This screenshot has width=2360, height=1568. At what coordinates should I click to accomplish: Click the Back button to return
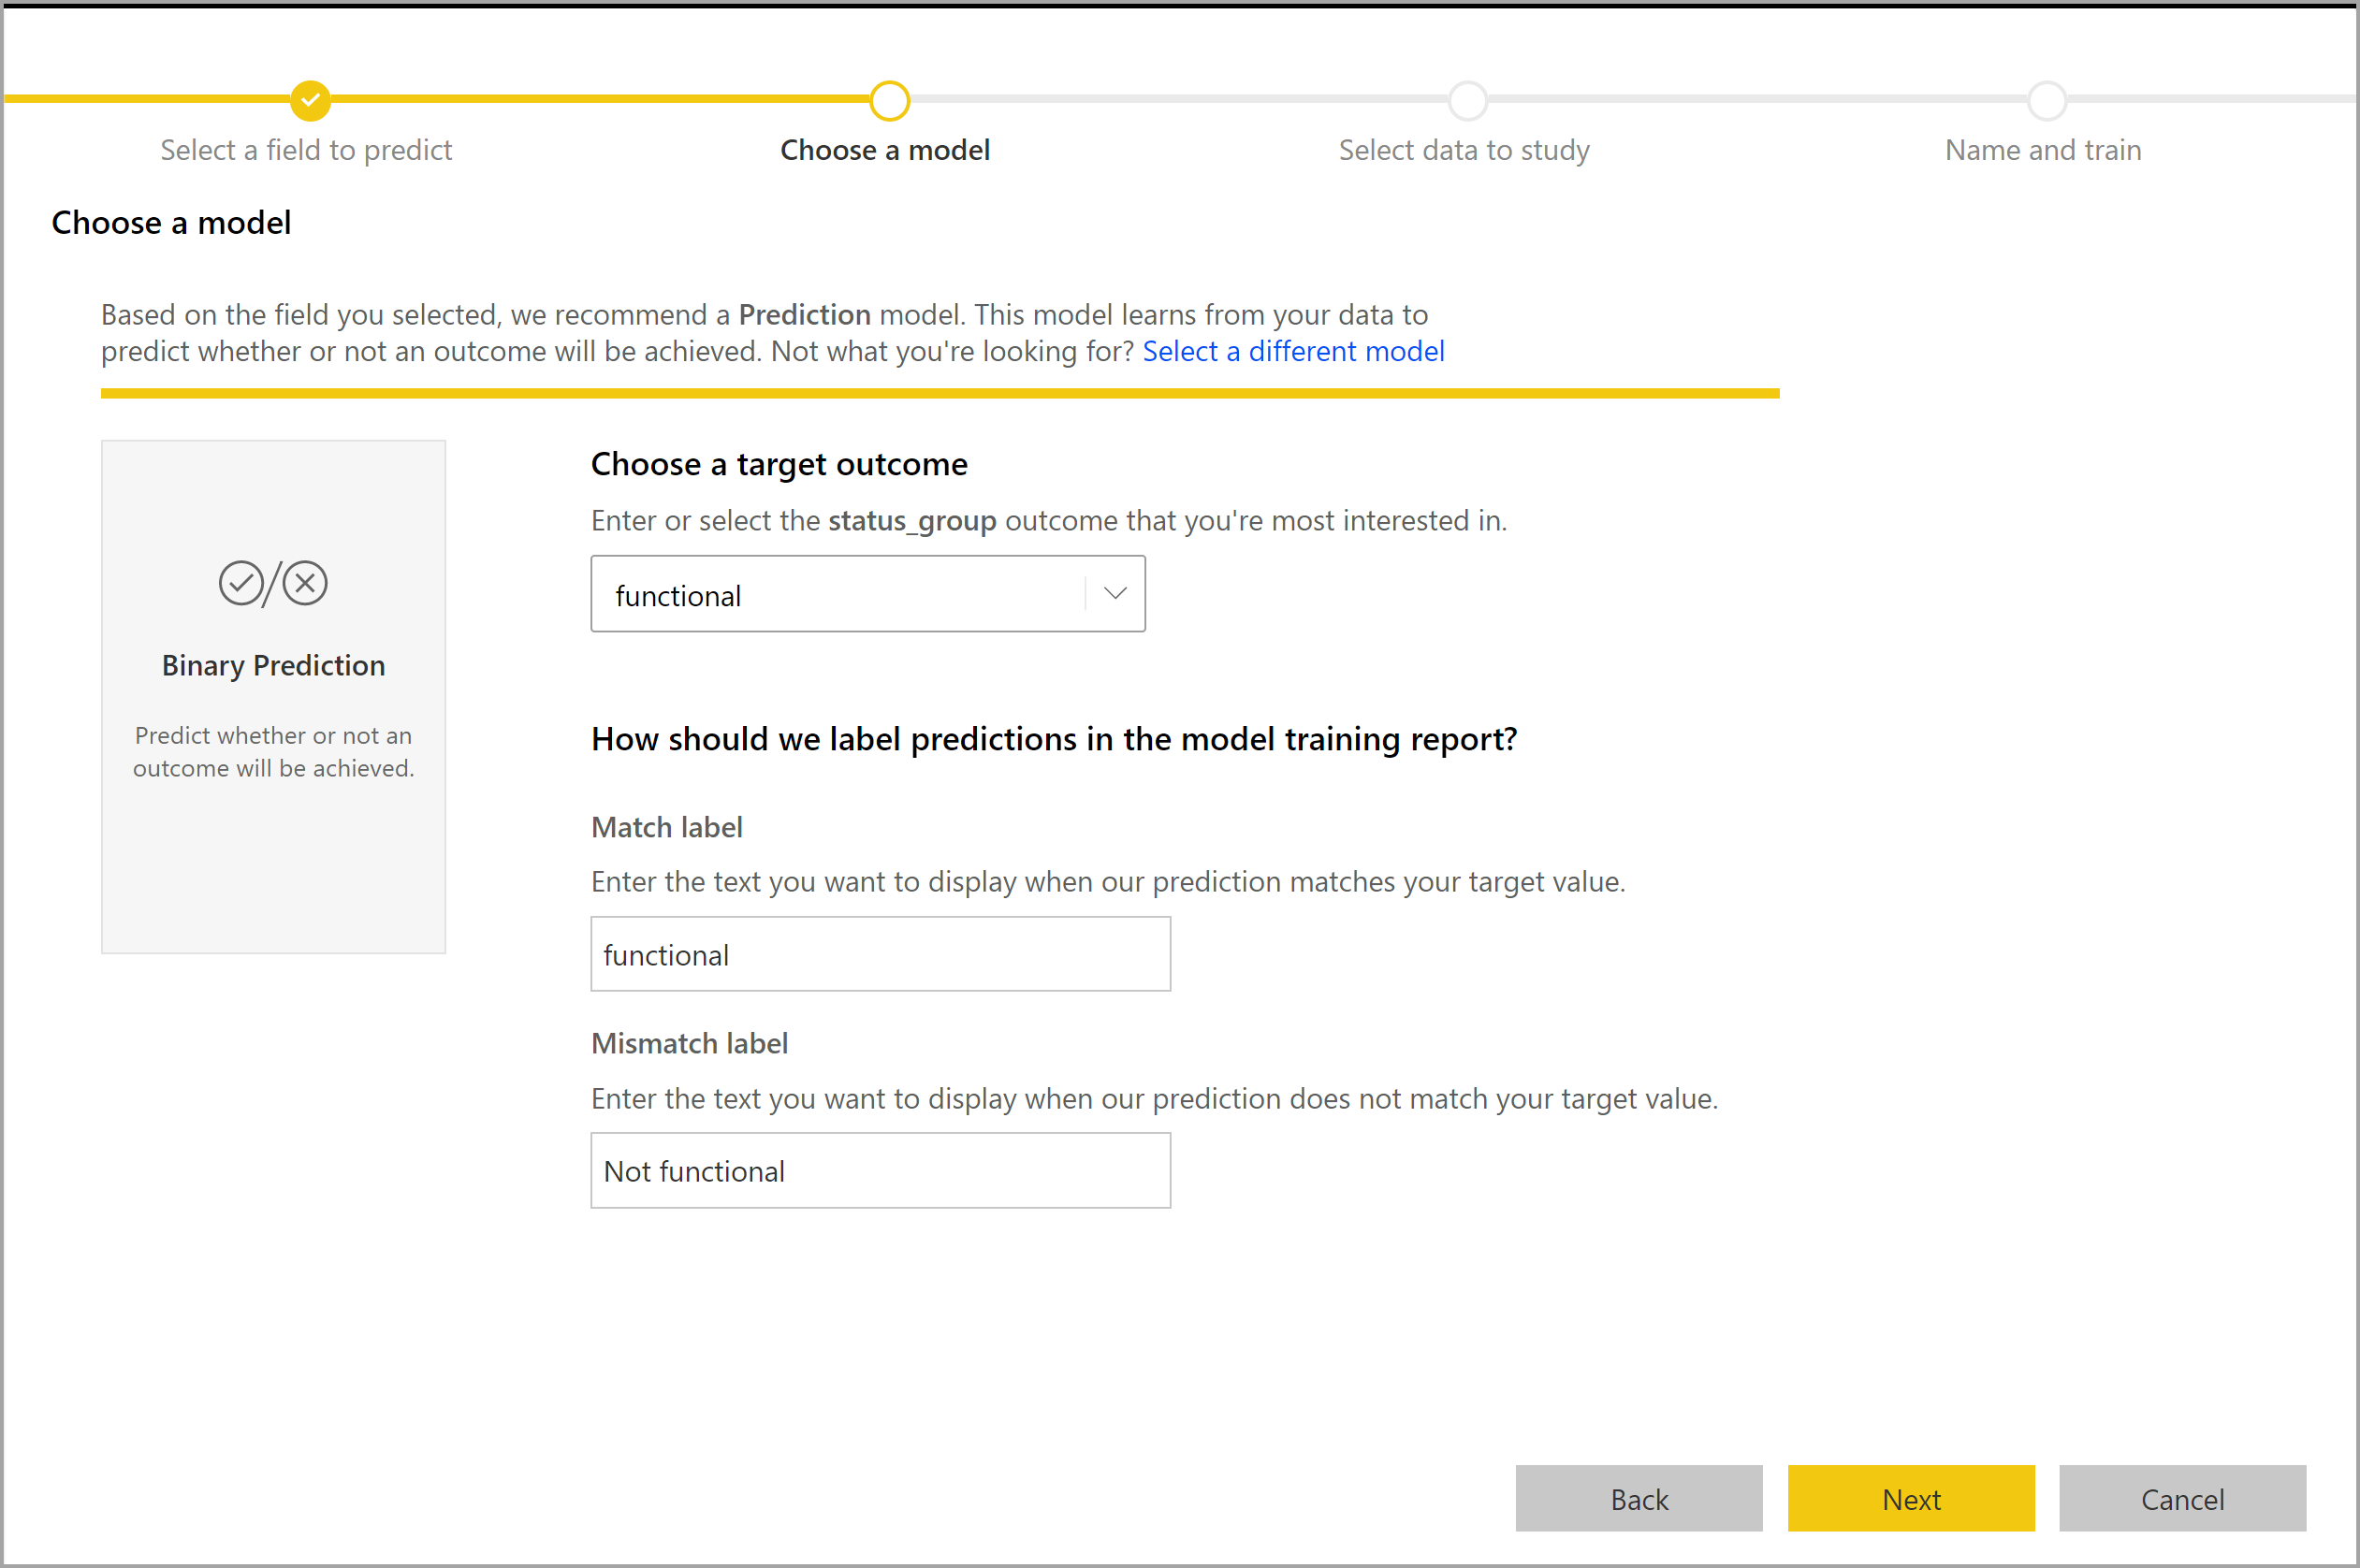1641,1496
